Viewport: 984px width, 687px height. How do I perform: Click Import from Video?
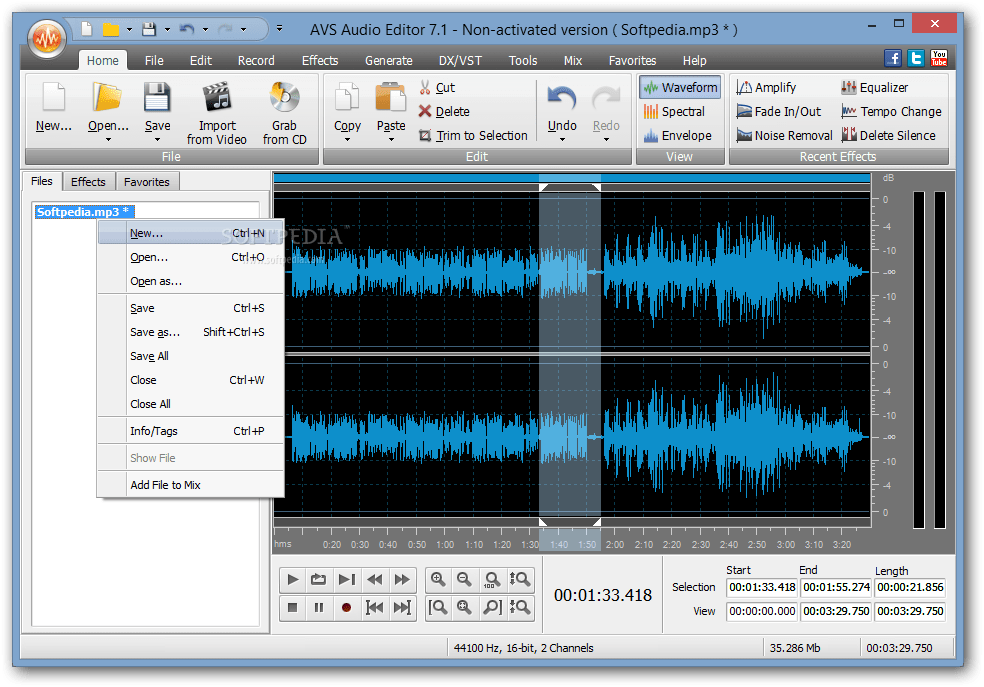(x=217, y=114)
